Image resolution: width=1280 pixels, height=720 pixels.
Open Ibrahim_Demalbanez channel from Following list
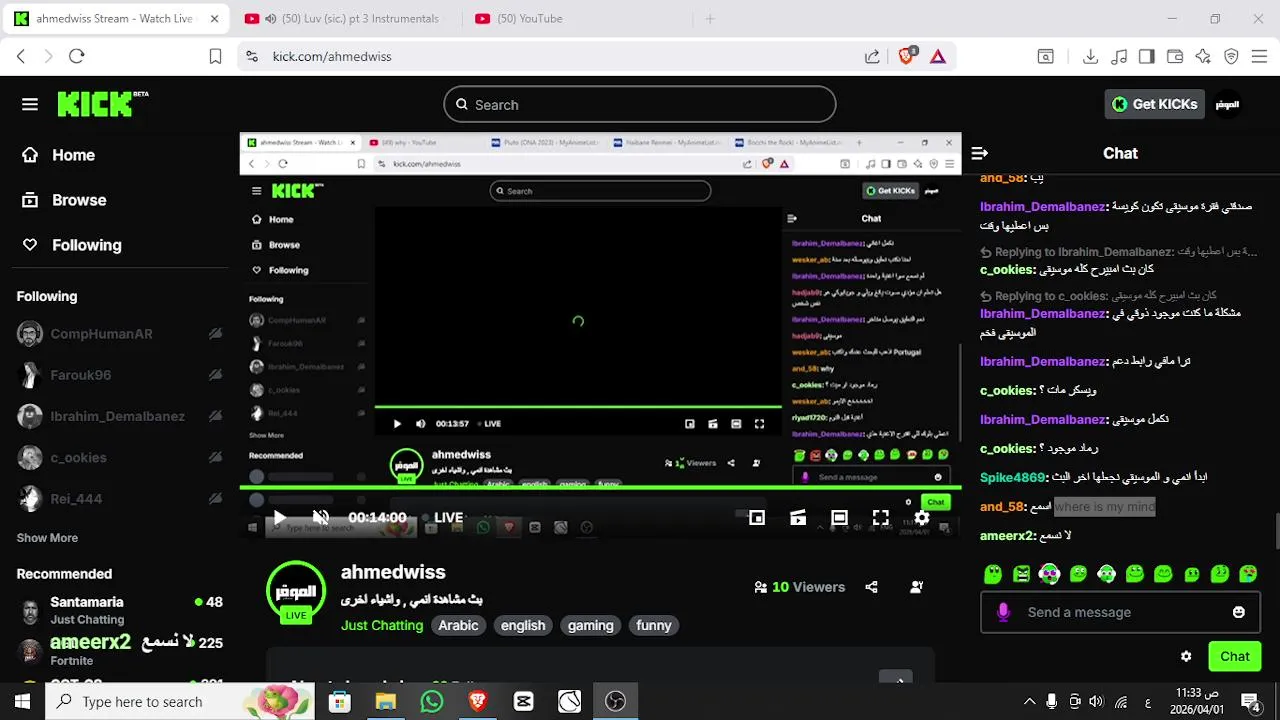120,416
